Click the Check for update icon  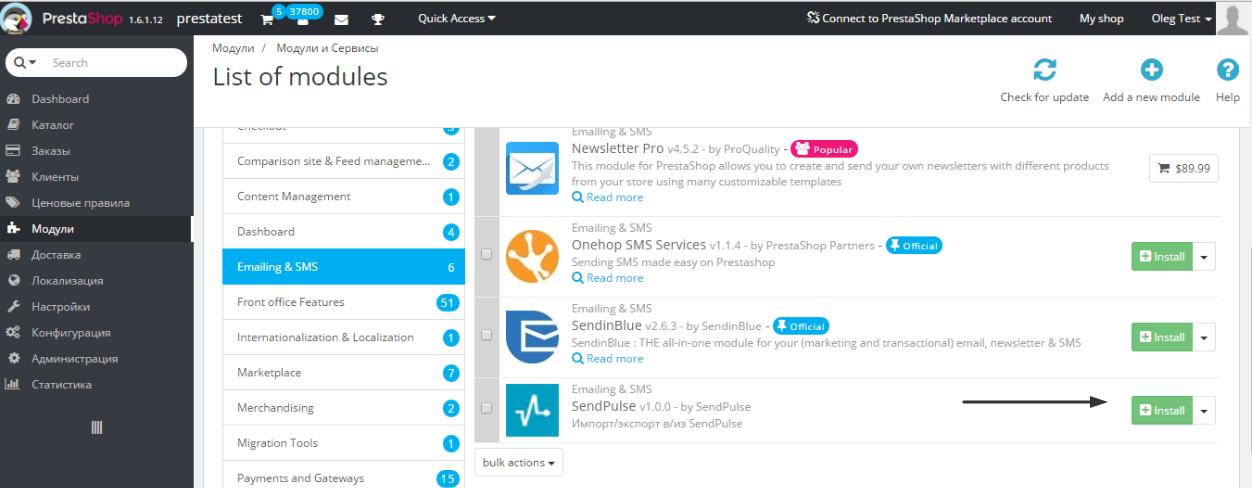pyautogui.click(x=1044, y=70)
